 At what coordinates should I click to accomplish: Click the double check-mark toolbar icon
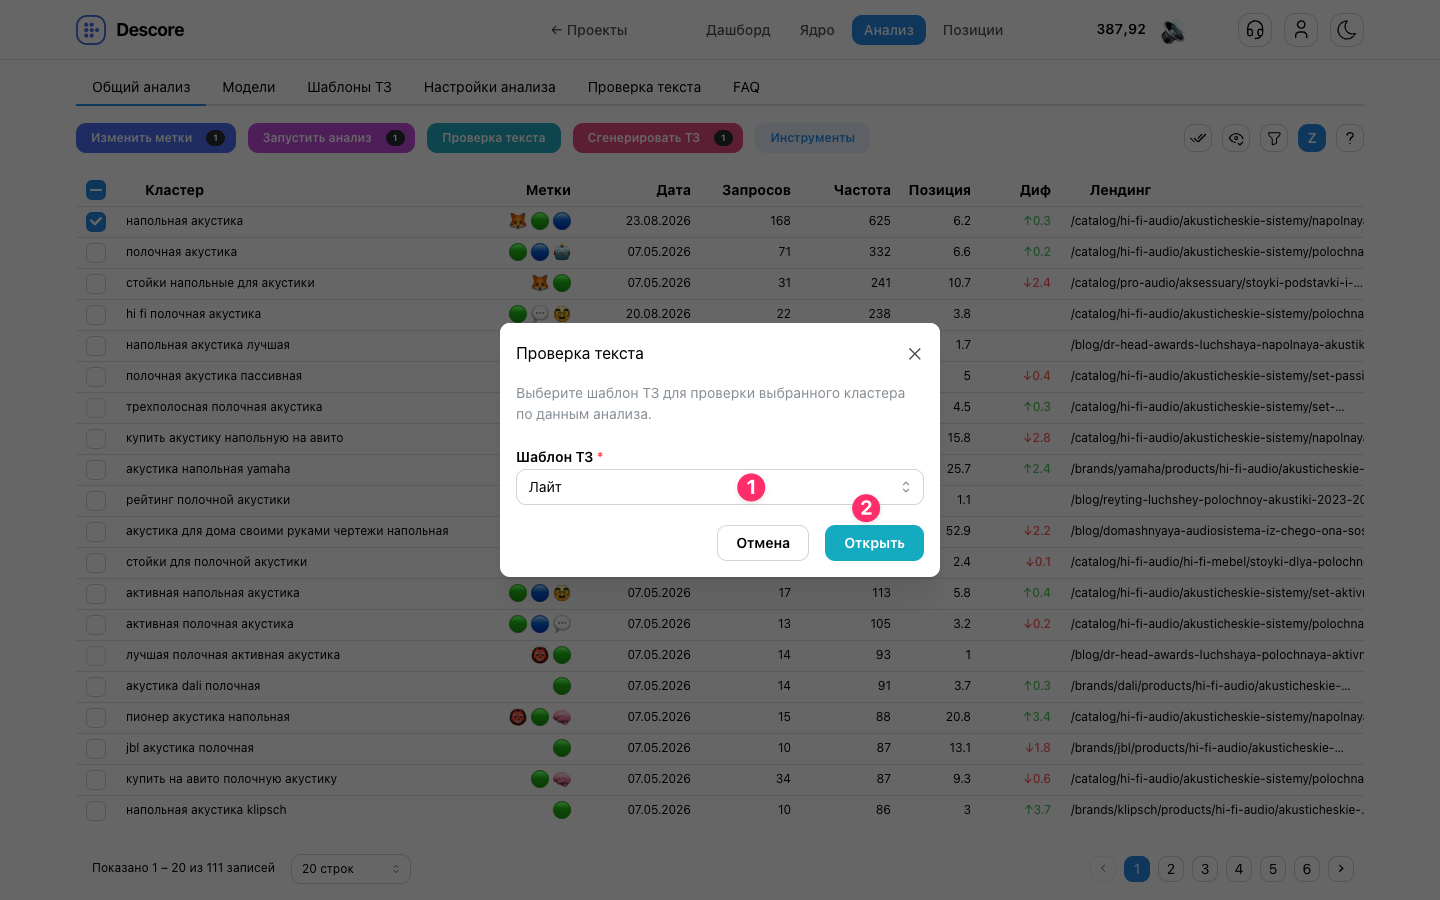point(1198,138)
